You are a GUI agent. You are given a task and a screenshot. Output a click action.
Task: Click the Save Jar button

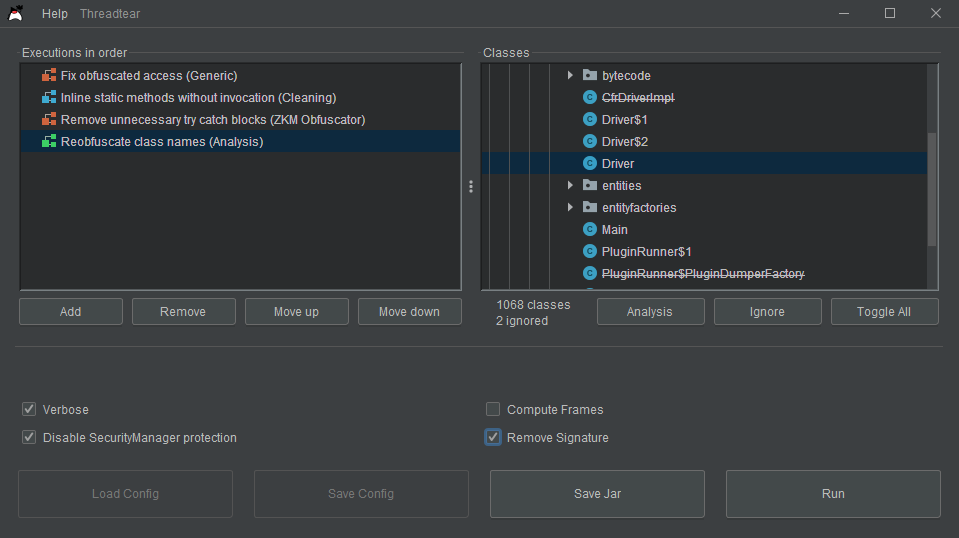point(598,494)
